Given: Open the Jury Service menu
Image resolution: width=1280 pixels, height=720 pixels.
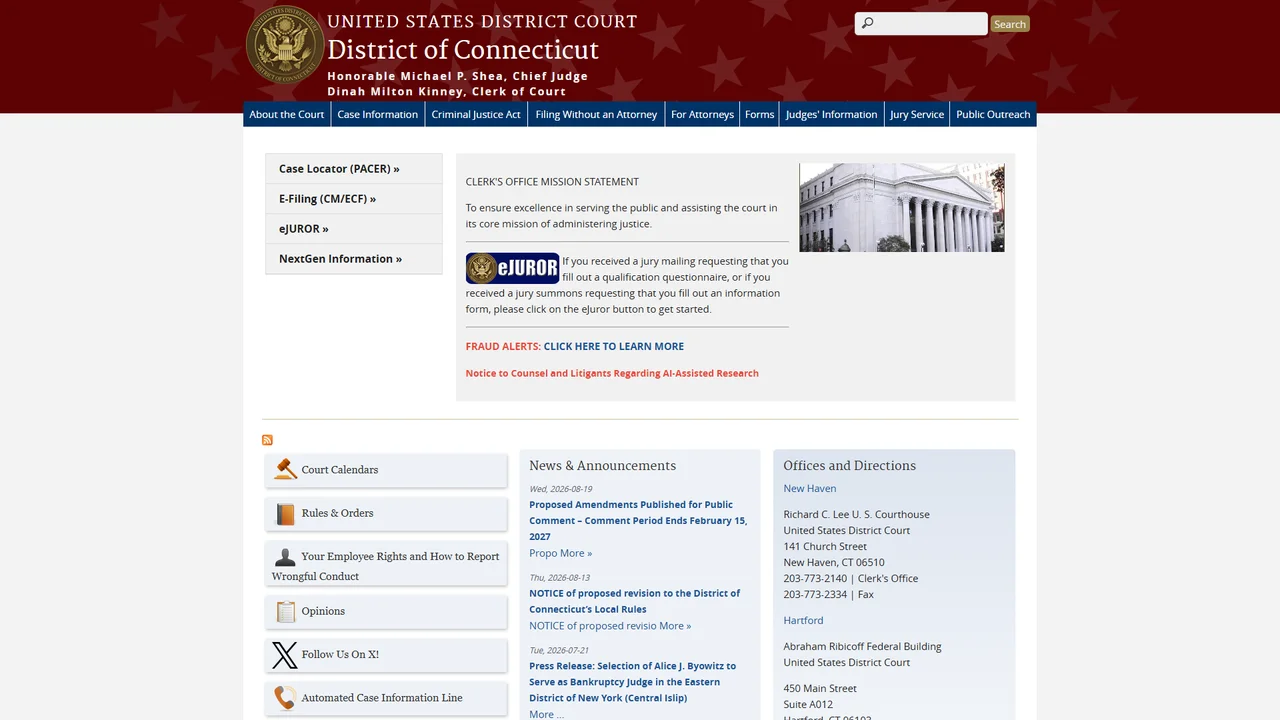Looking at the screenshot, I should point(917,114).
